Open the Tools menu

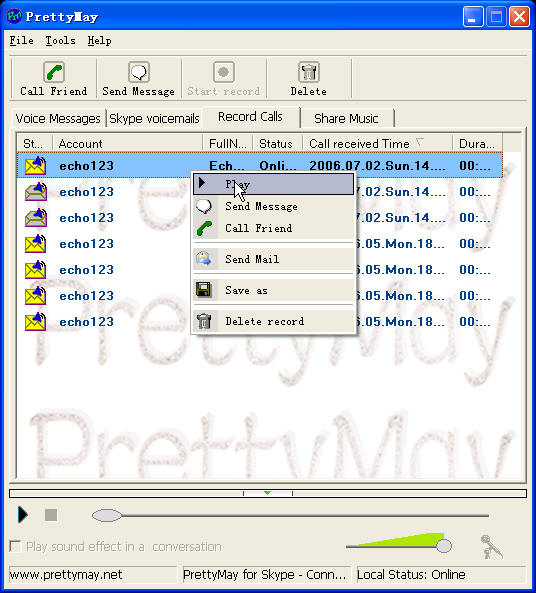click(x=60, y=40)
